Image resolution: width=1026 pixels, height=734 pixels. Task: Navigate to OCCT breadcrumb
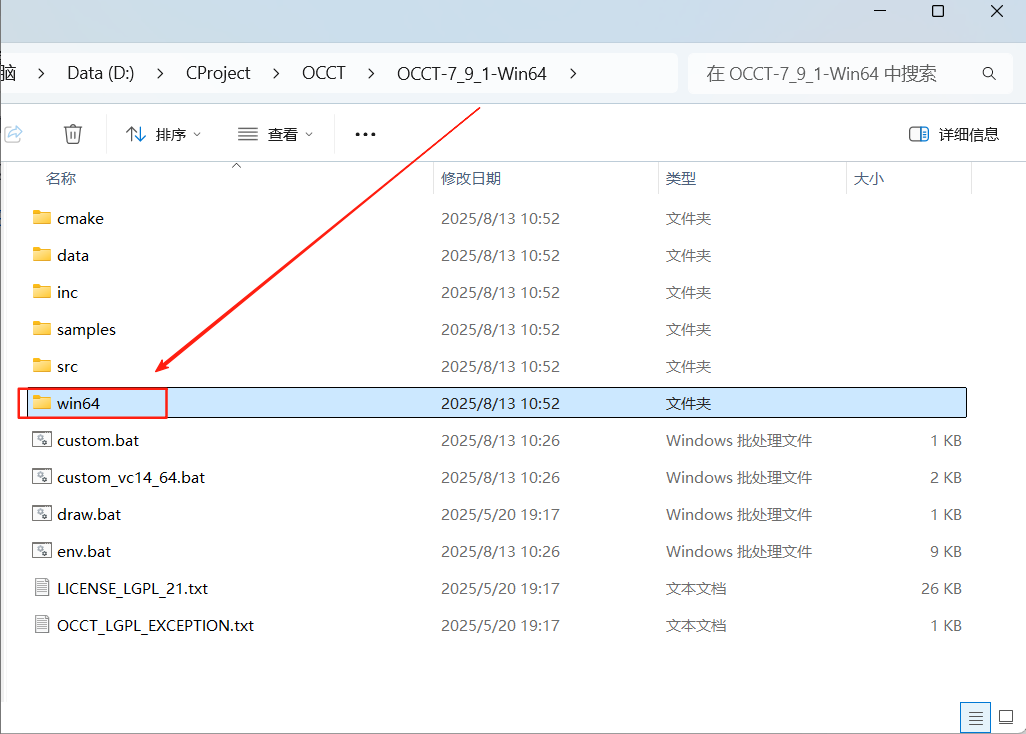tap(323, 73)
